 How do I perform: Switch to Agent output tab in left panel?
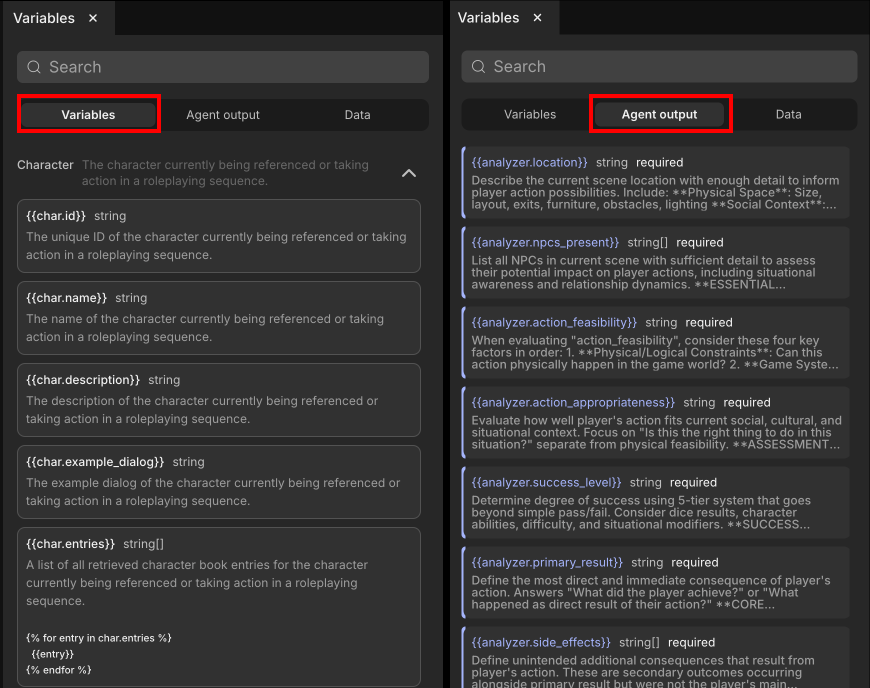(x=223, y=115)
